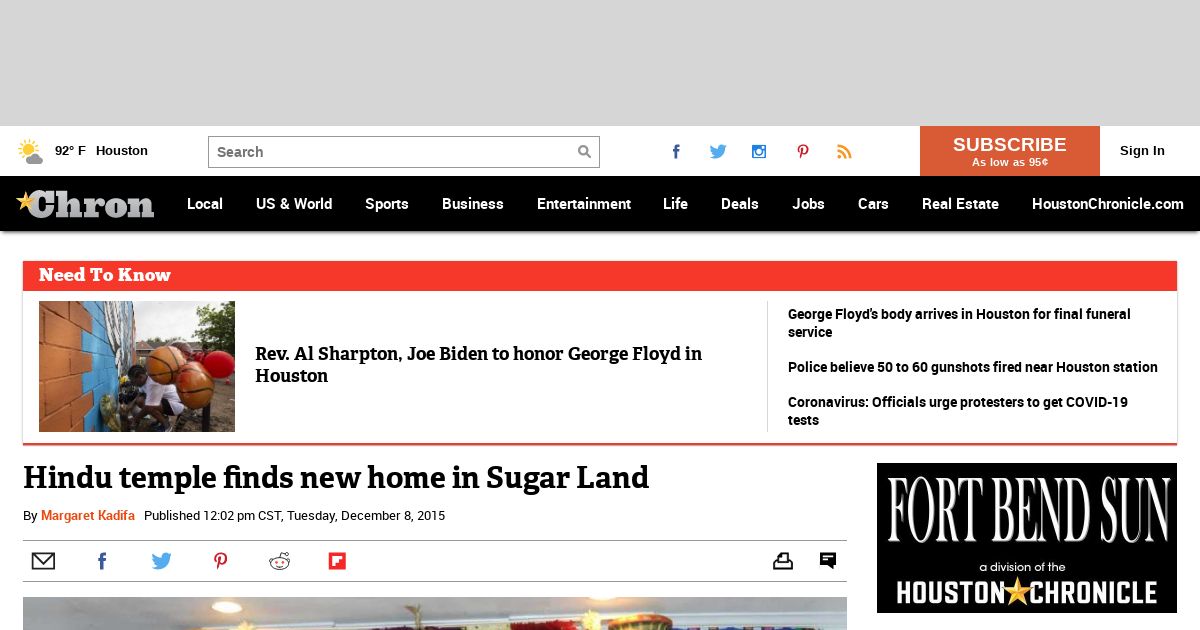
Task: Open Chron's Twitter page in header
Action: point(718,152)
